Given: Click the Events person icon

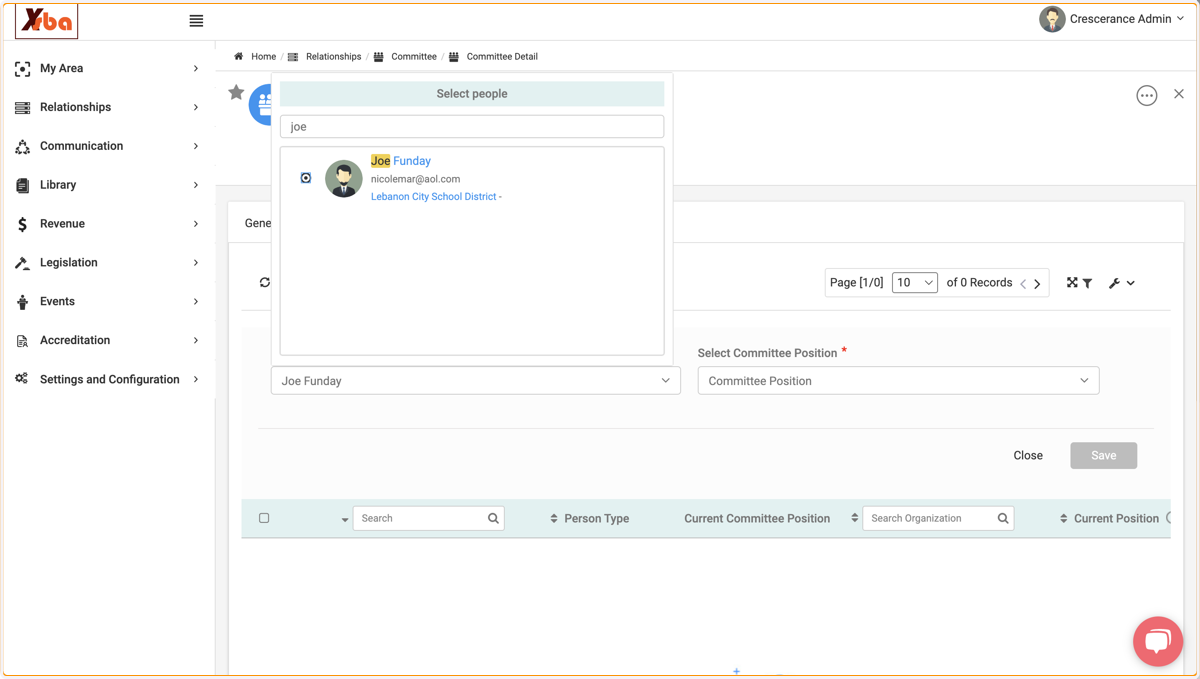Looking at the screenshot, I should tap(22, 302).
